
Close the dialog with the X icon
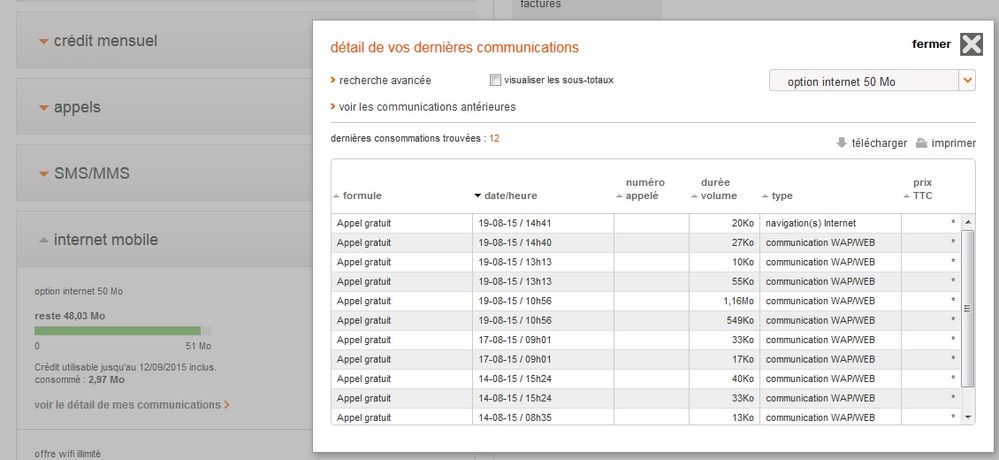(x=971, y=45)
